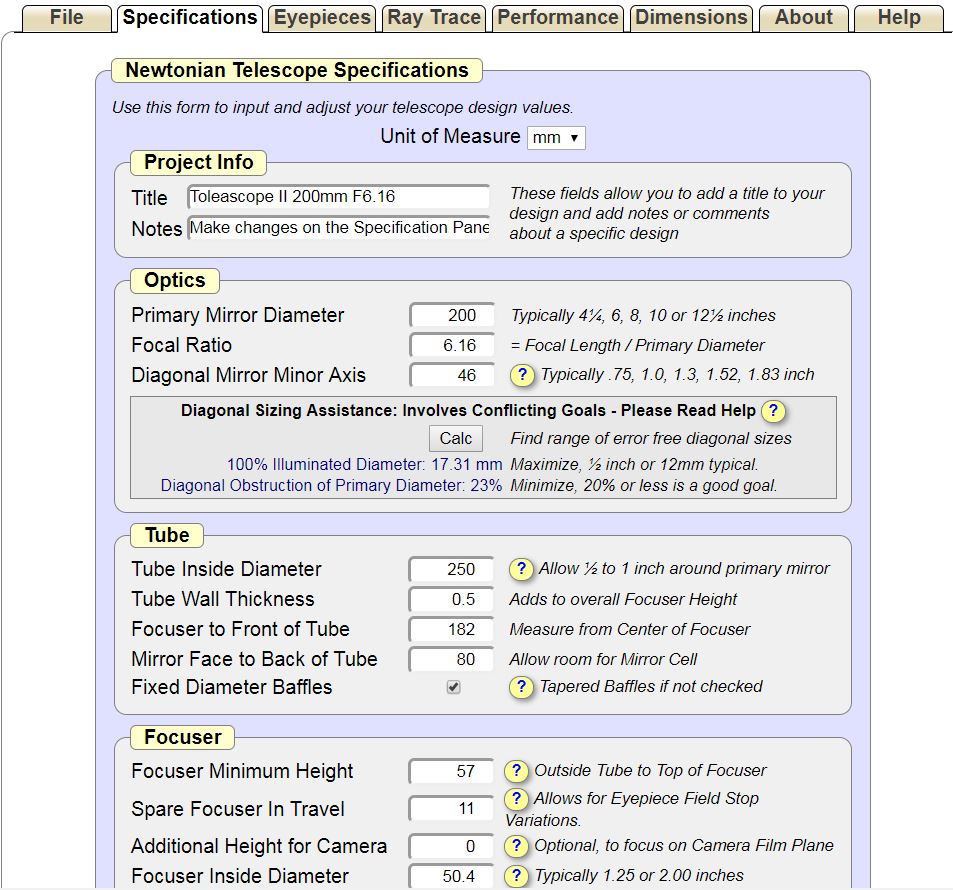Click '= Focal Length / Primary Diameter' hint

[637, 345]
